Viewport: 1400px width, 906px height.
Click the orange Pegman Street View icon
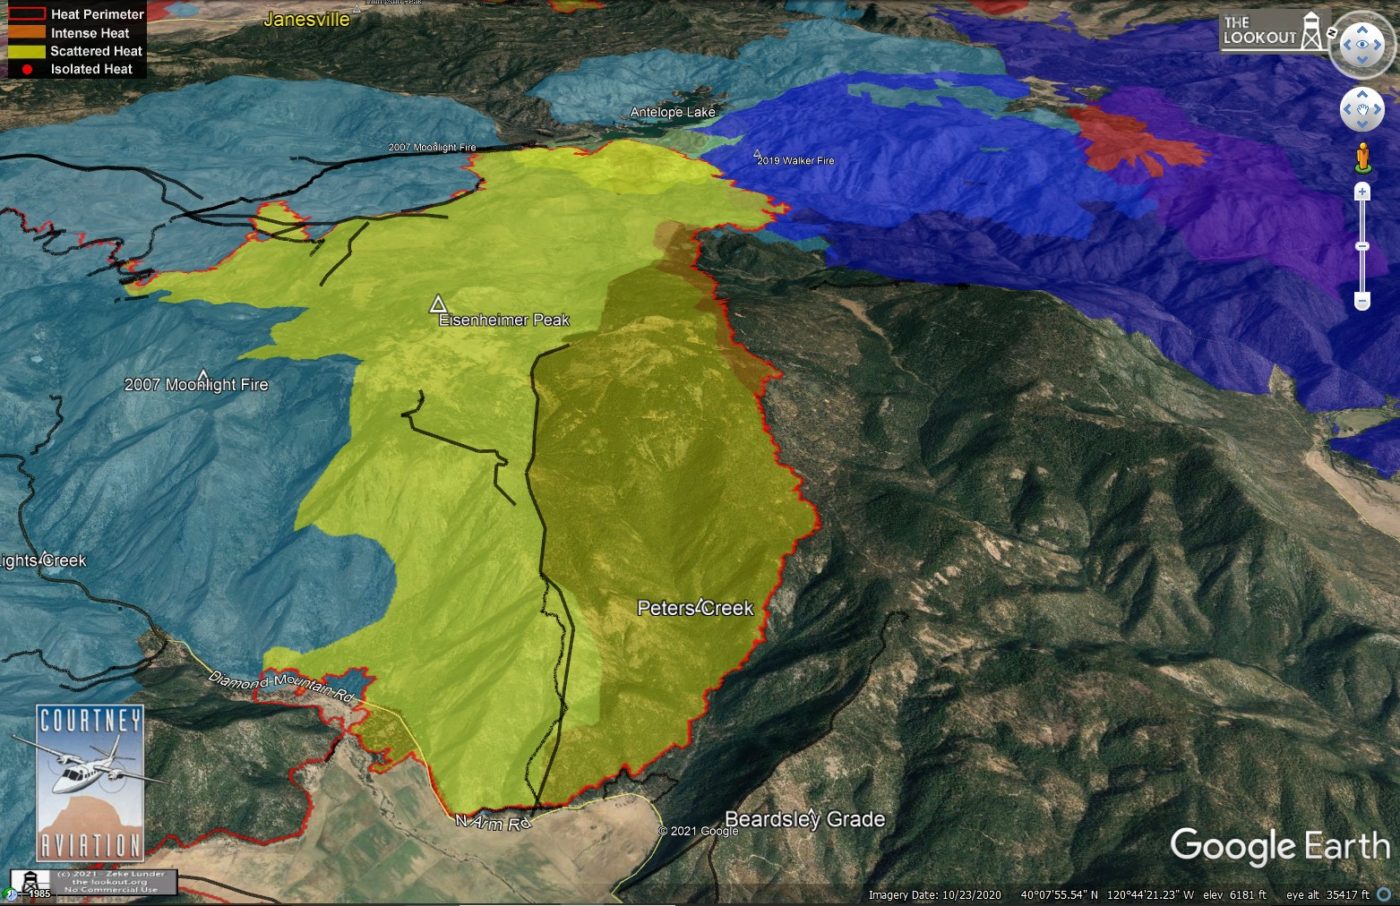(x=1362, y=158)
